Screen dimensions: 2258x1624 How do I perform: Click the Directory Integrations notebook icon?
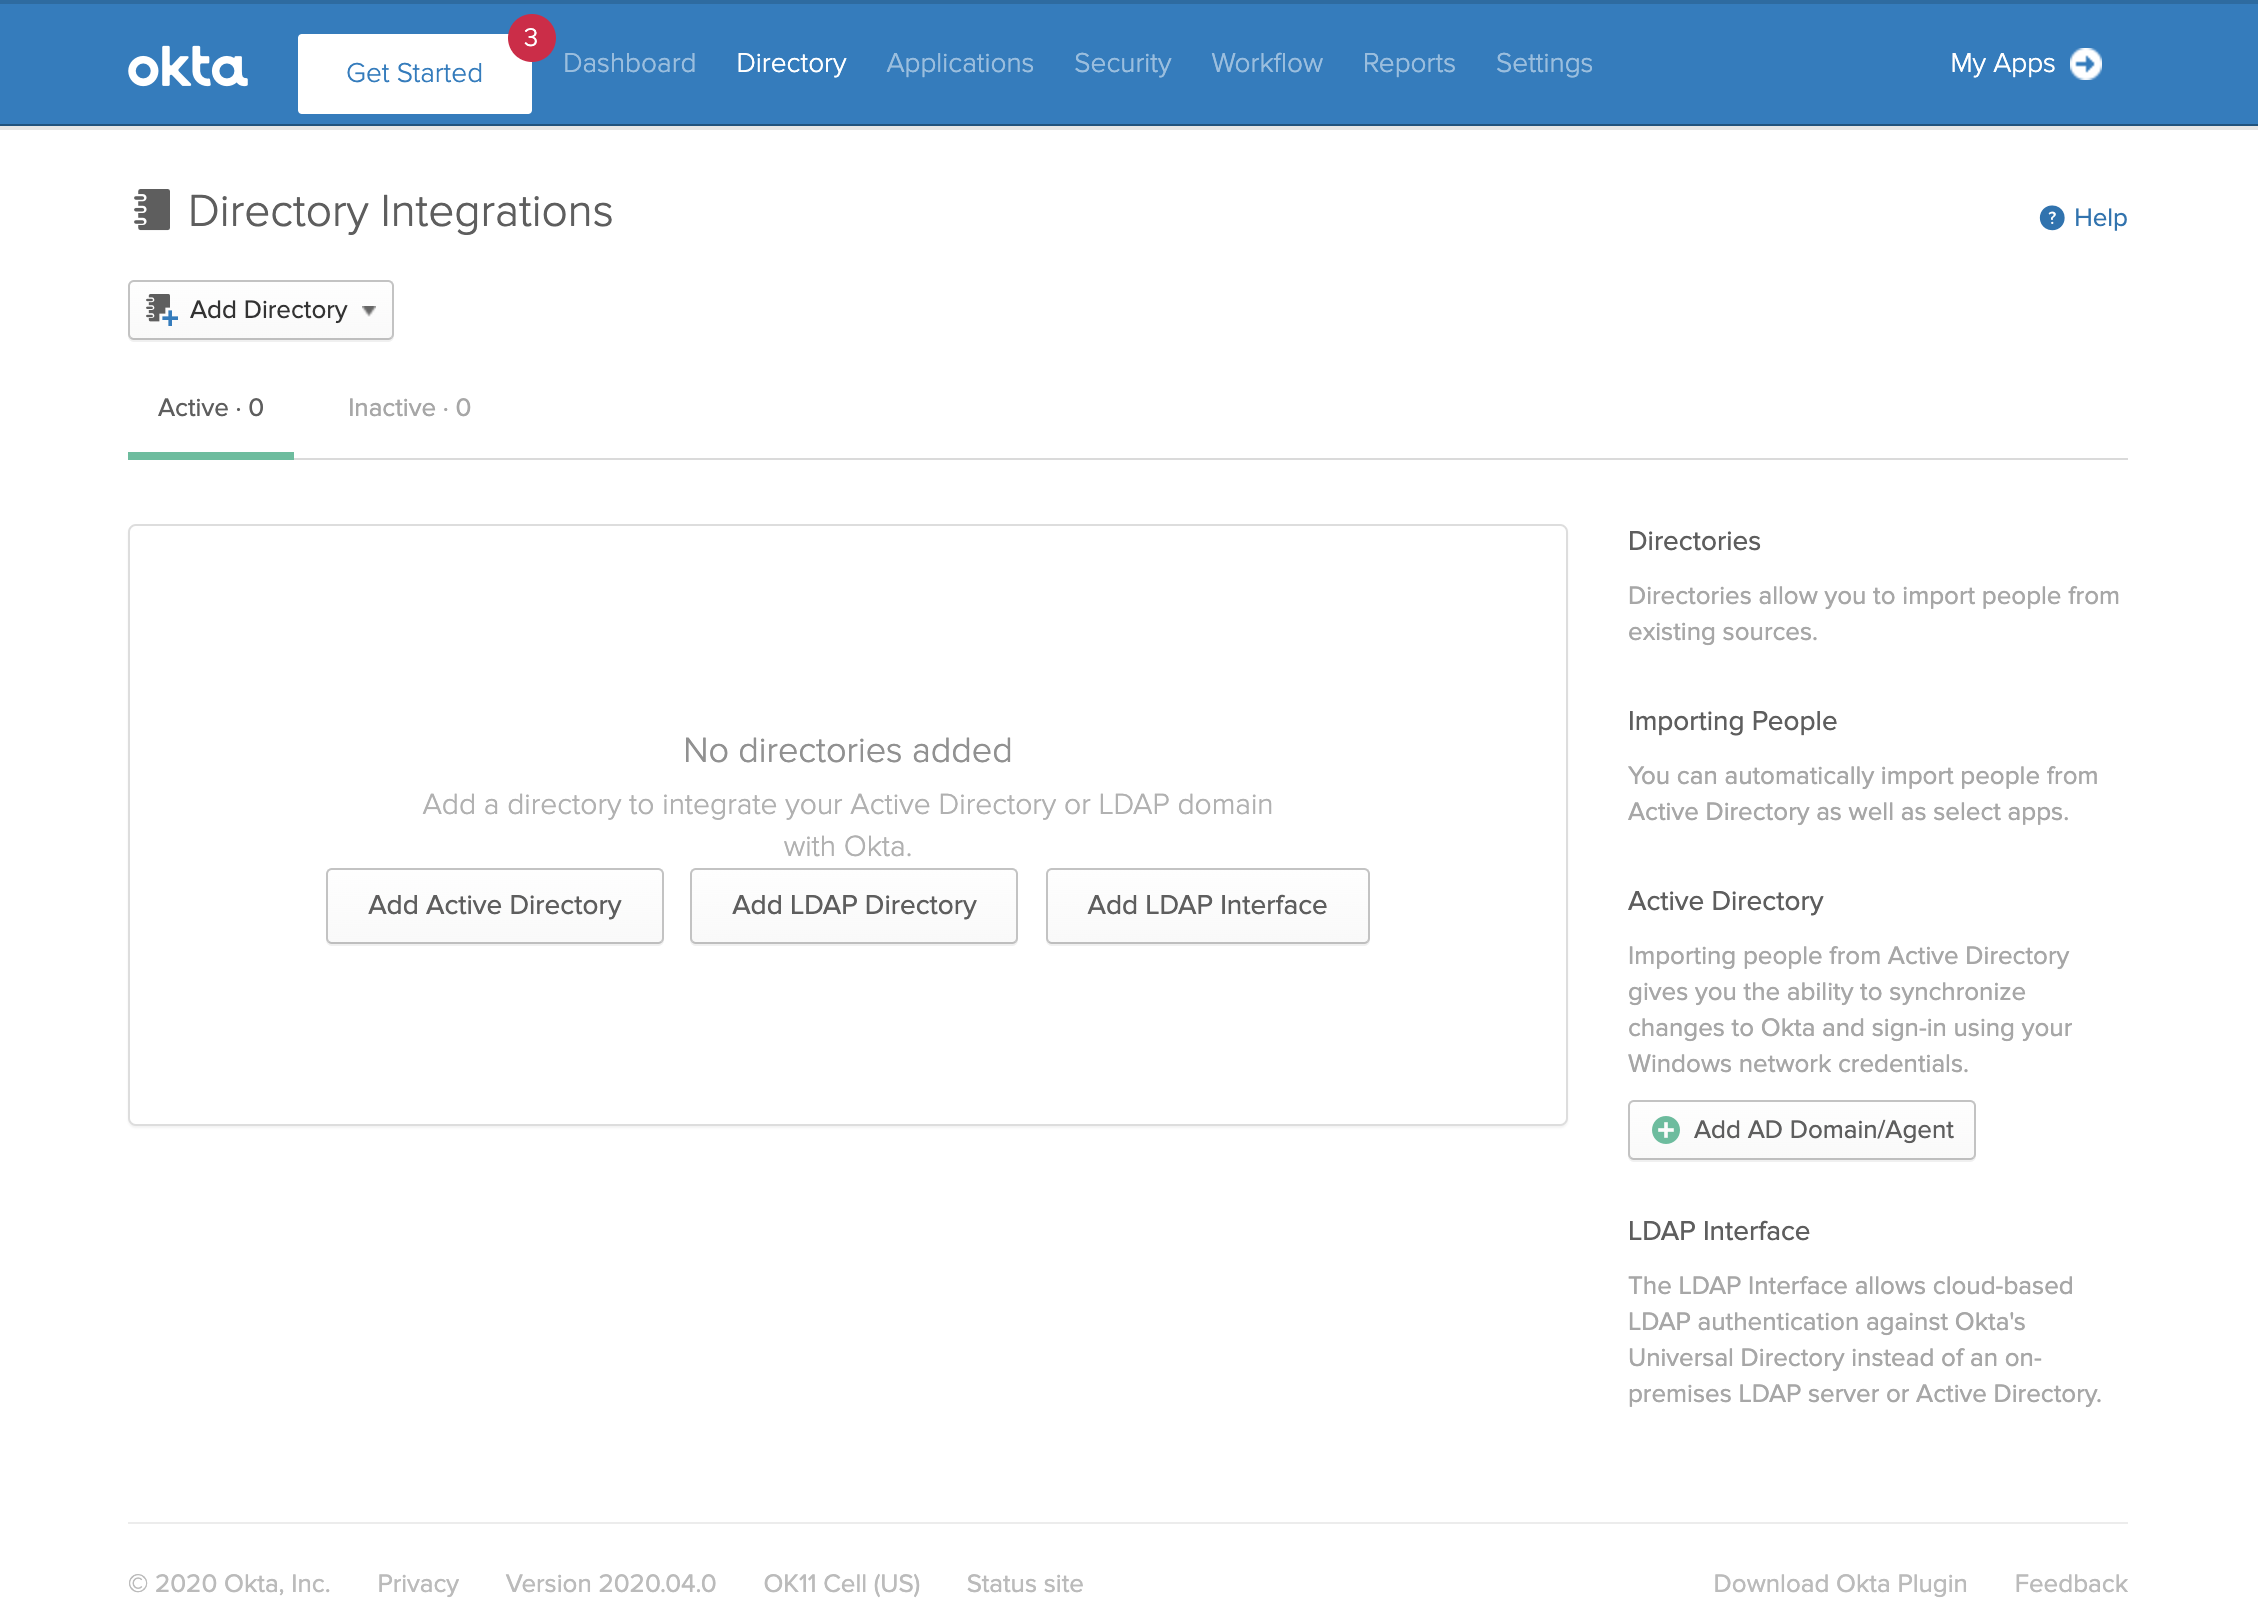(x=152, y=210)
